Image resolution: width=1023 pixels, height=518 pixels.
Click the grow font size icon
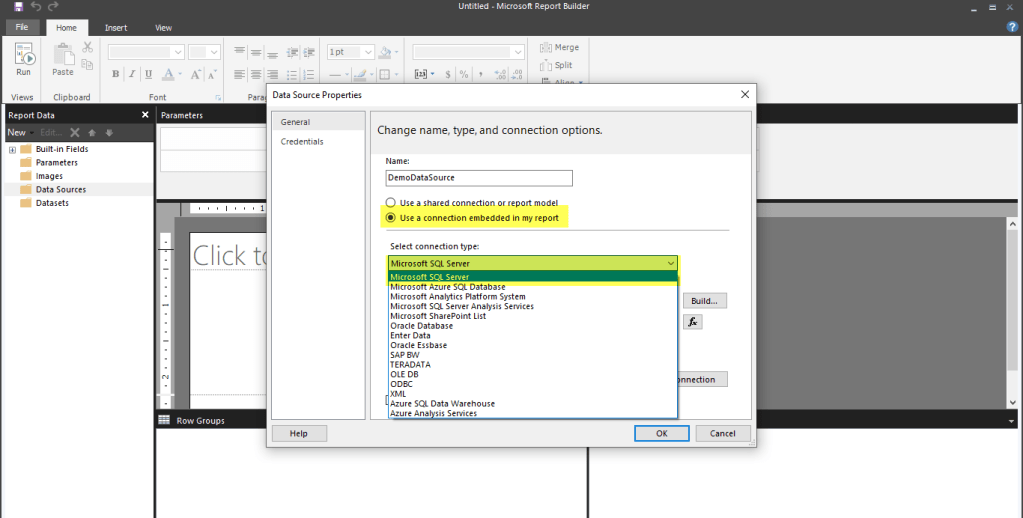click(195, 74)
